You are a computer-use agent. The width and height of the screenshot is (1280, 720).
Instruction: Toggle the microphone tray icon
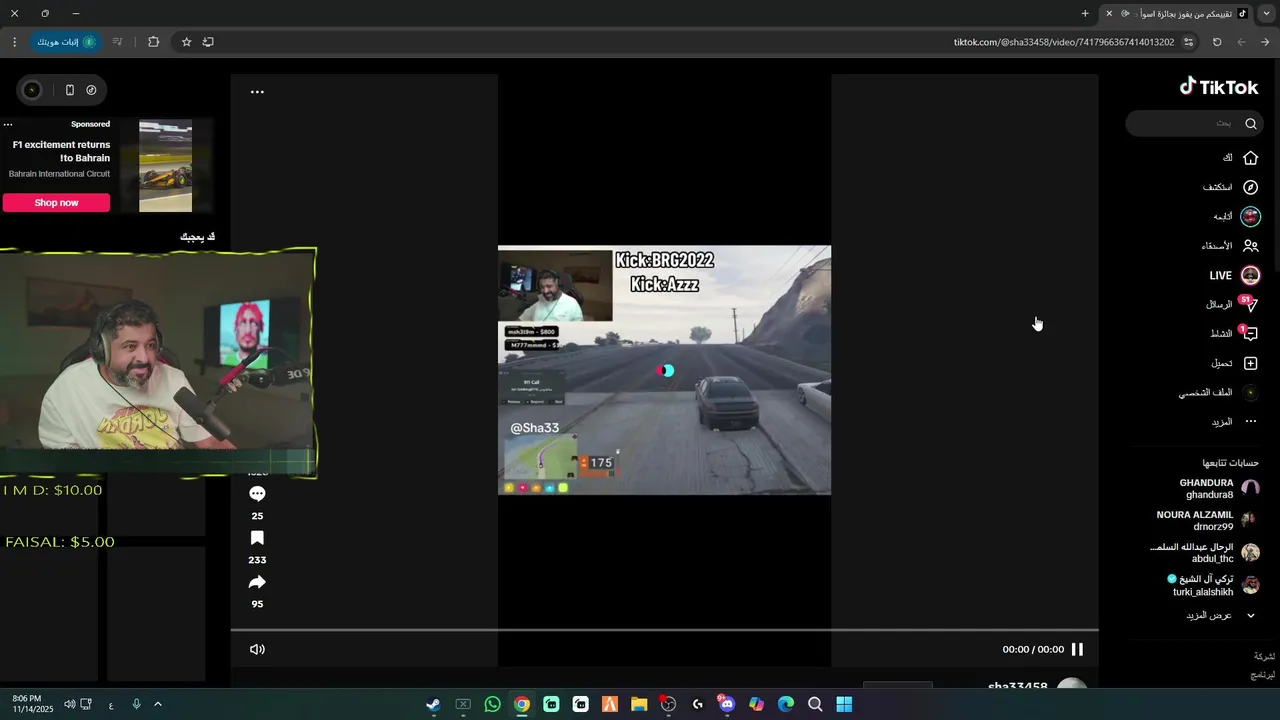[x=136, y=704]
